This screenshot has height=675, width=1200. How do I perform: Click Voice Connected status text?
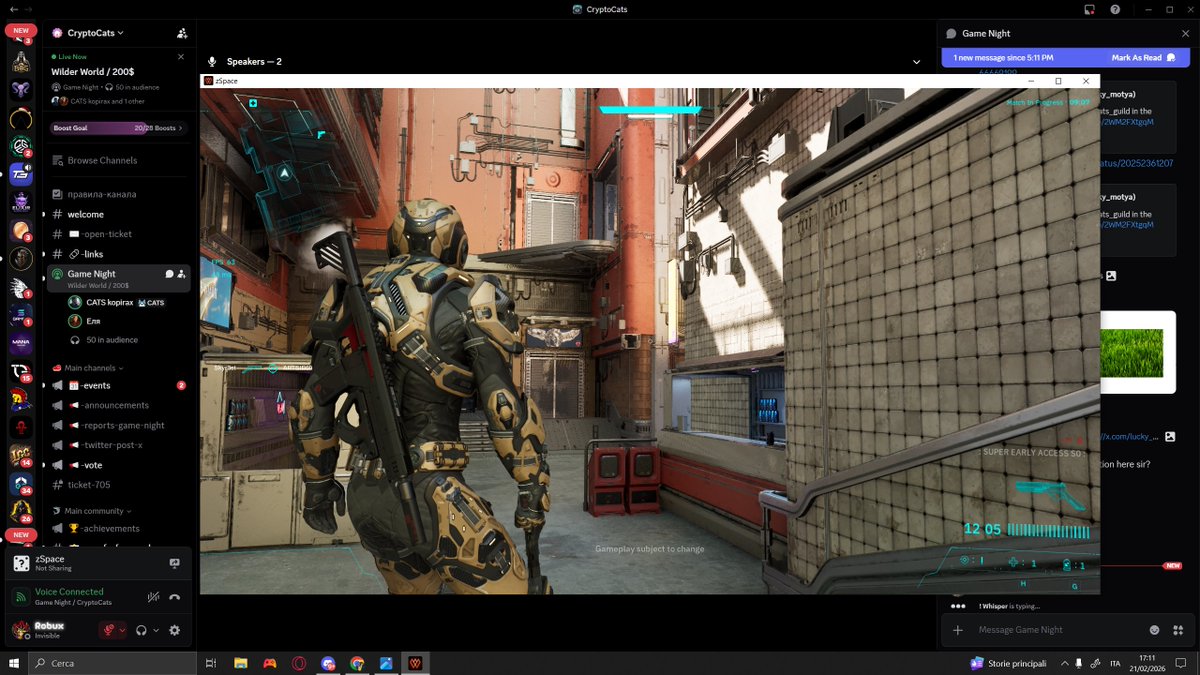(x=69, y=592)
